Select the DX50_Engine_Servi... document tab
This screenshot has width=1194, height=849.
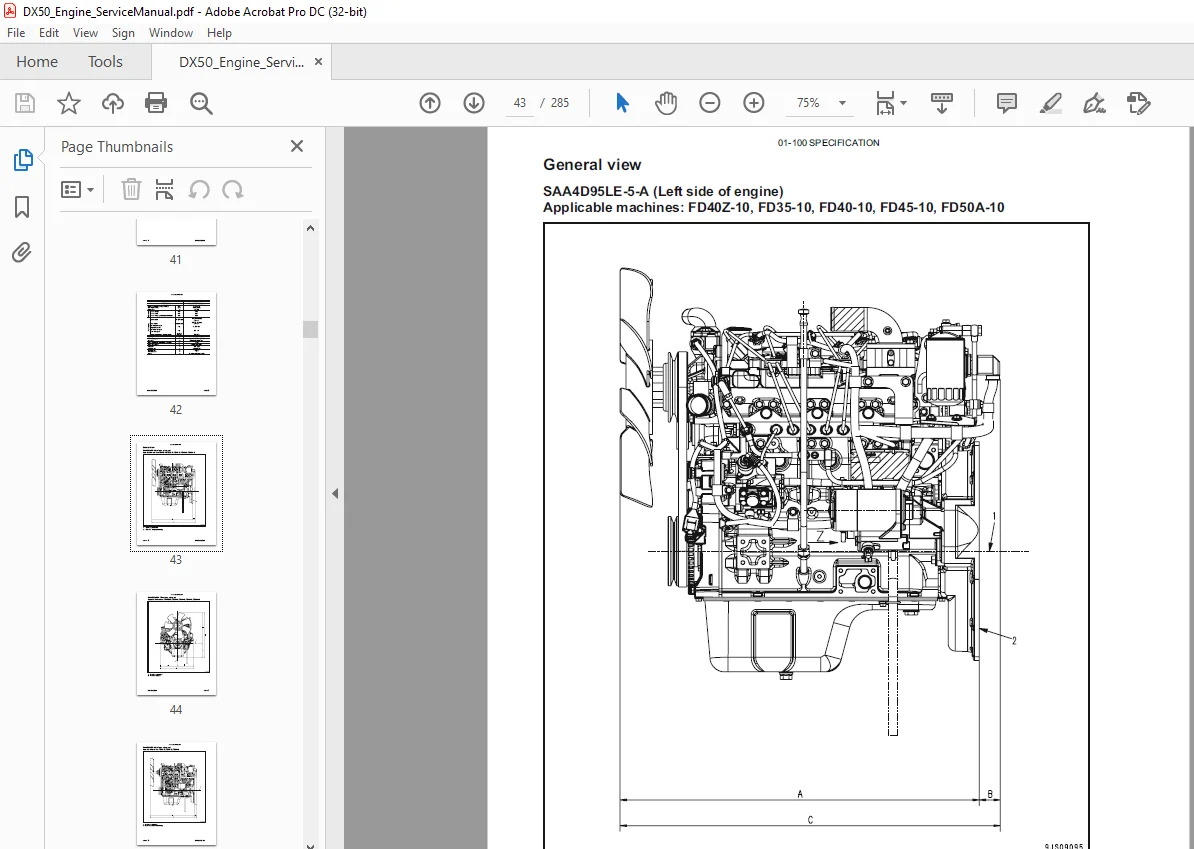241,62
